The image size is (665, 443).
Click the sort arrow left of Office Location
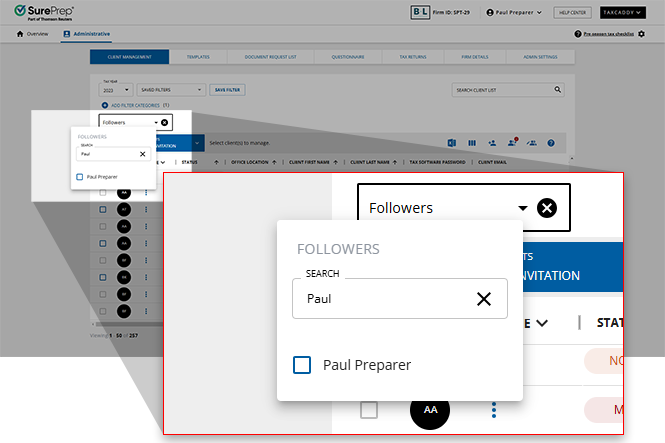pos(216,162)
